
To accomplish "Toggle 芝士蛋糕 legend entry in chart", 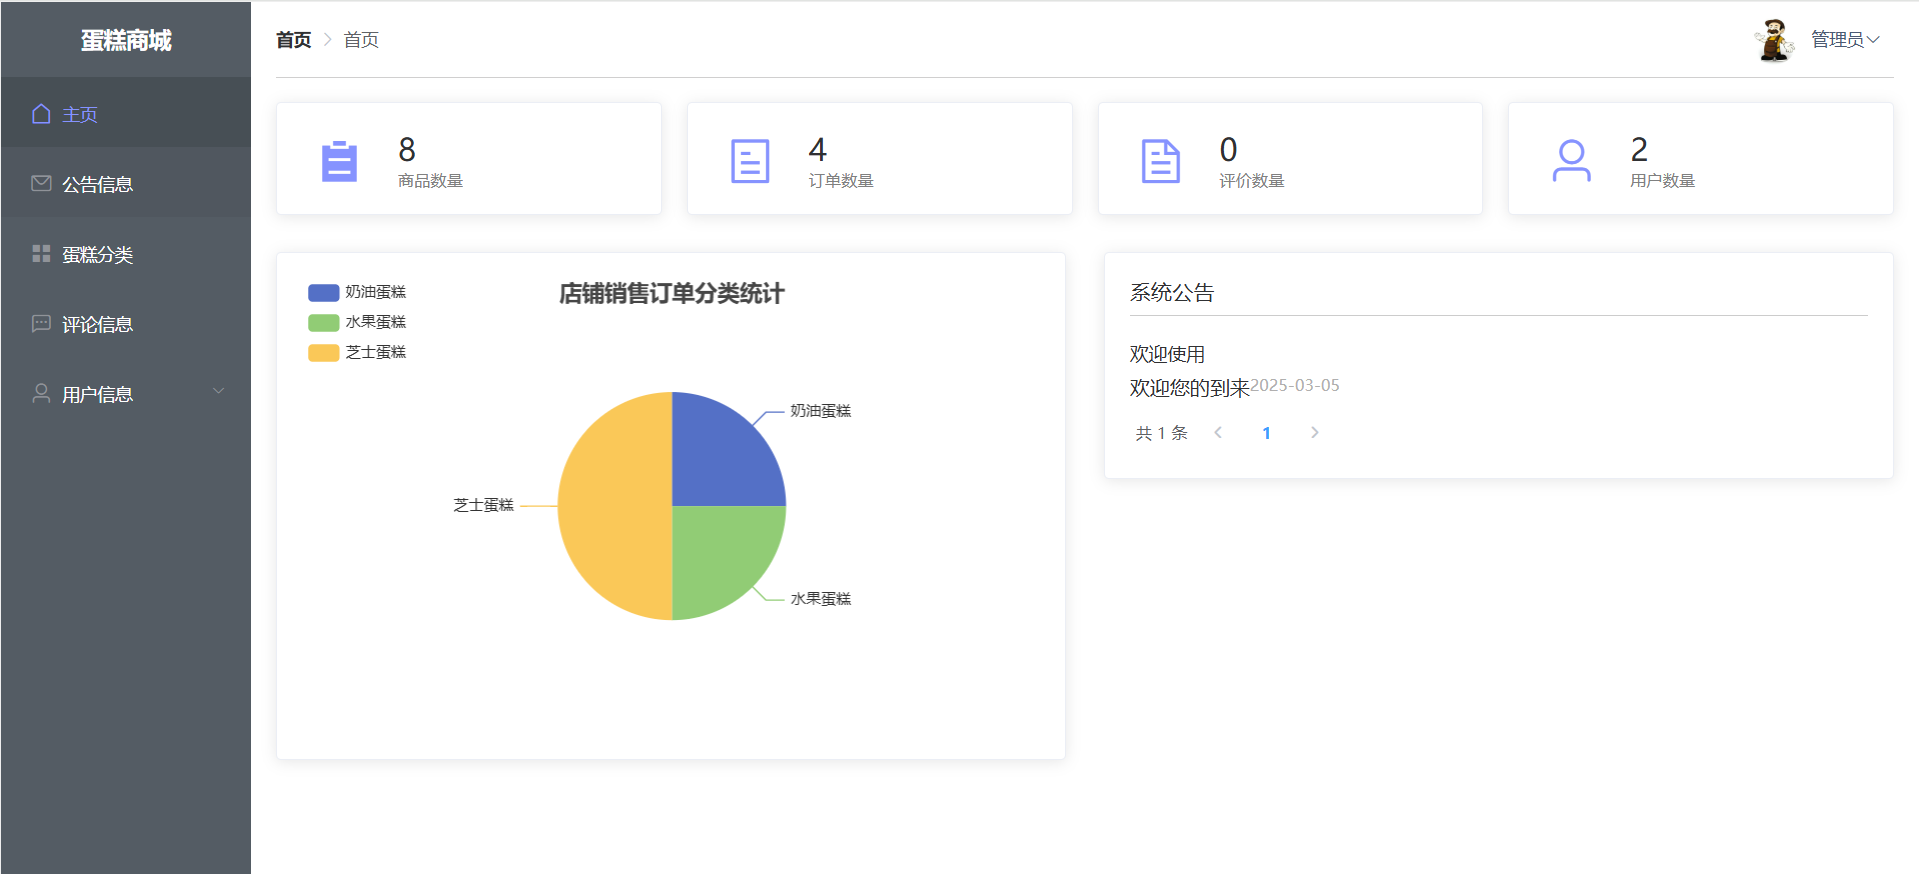I will point(357,352).
